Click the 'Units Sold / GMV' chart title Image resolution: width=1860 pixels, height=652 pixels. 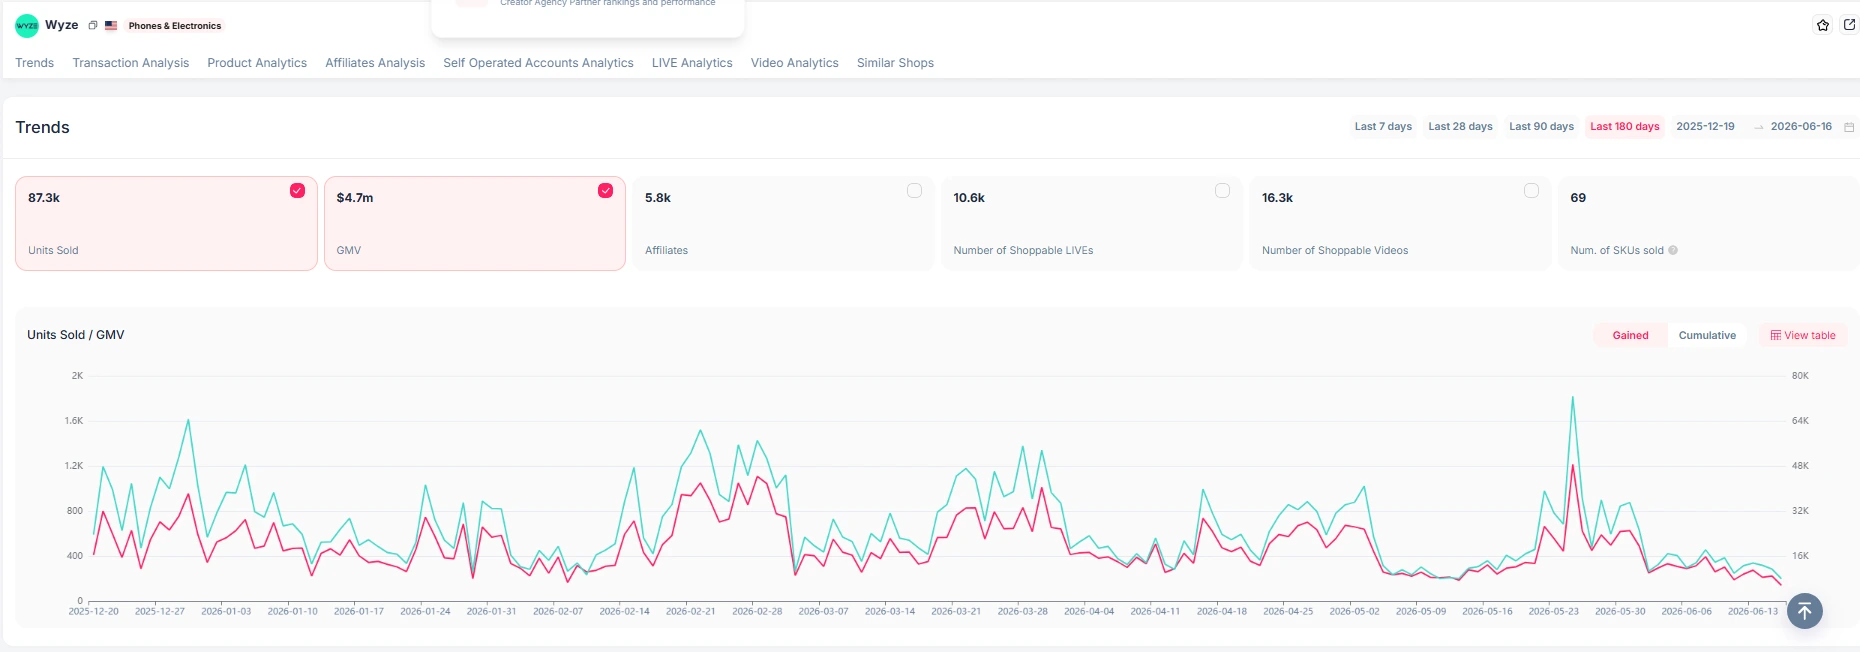pos(76,335)
